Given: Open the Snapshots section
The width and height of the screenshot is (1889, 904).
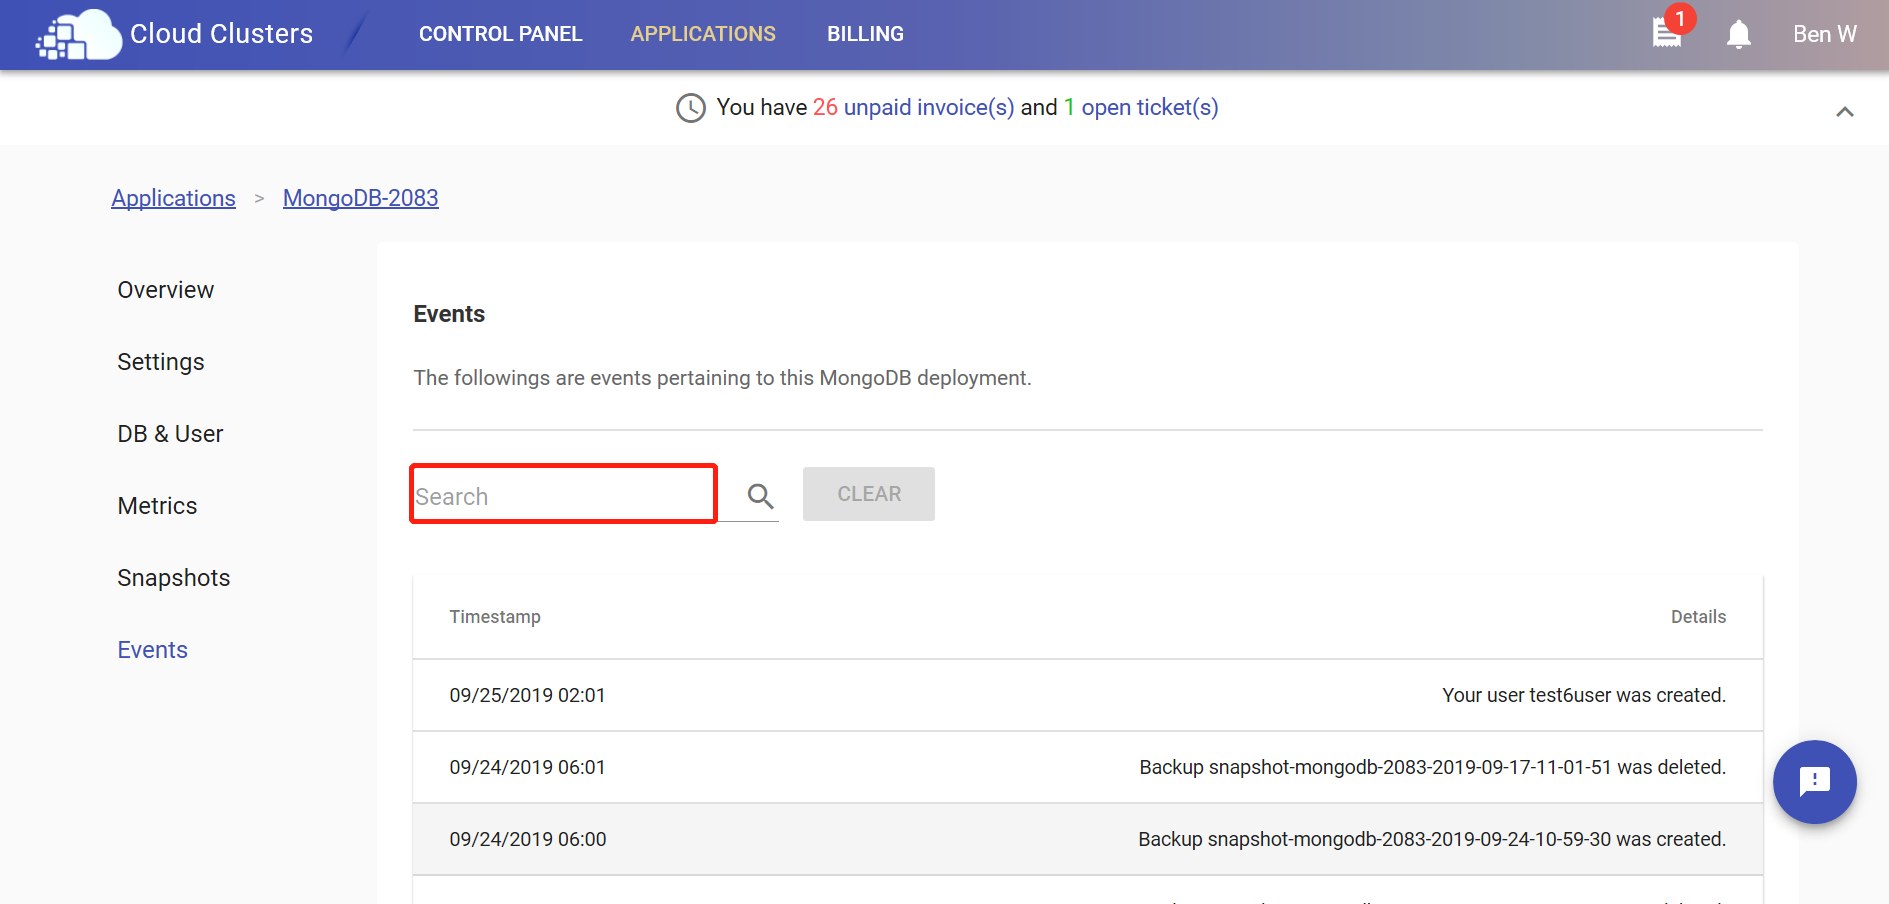Looking at the screenshot, I should pos(174,578).
